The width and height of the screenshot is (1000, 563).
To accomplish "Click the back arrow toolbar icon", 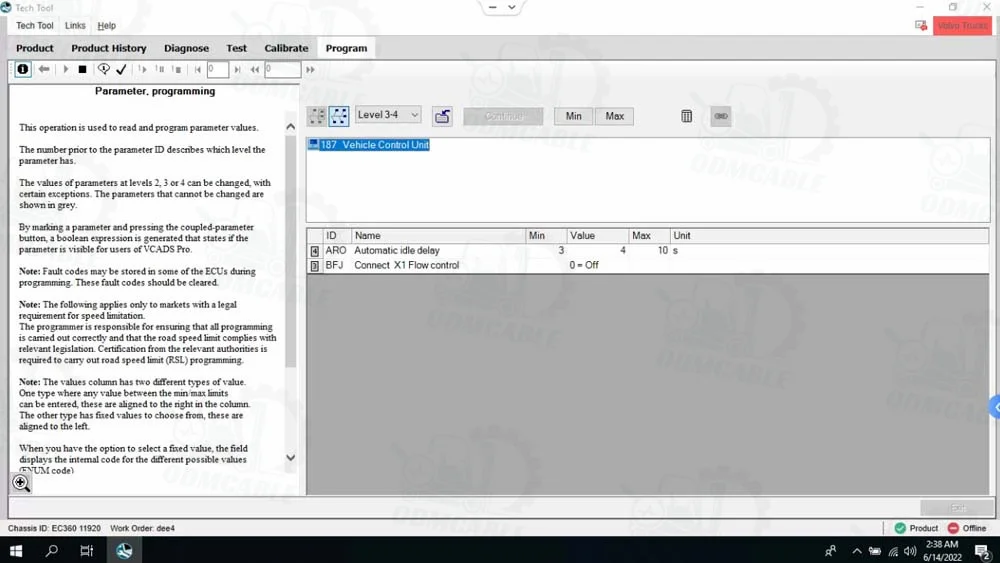I will (x=44, y=69).
